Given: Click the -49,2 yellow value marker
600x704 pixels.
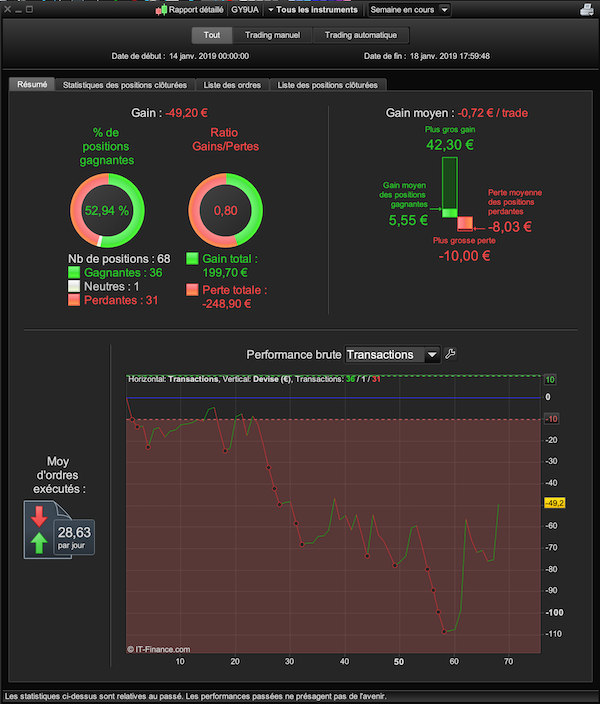Looking at the screenshot, I should [555, 503].
